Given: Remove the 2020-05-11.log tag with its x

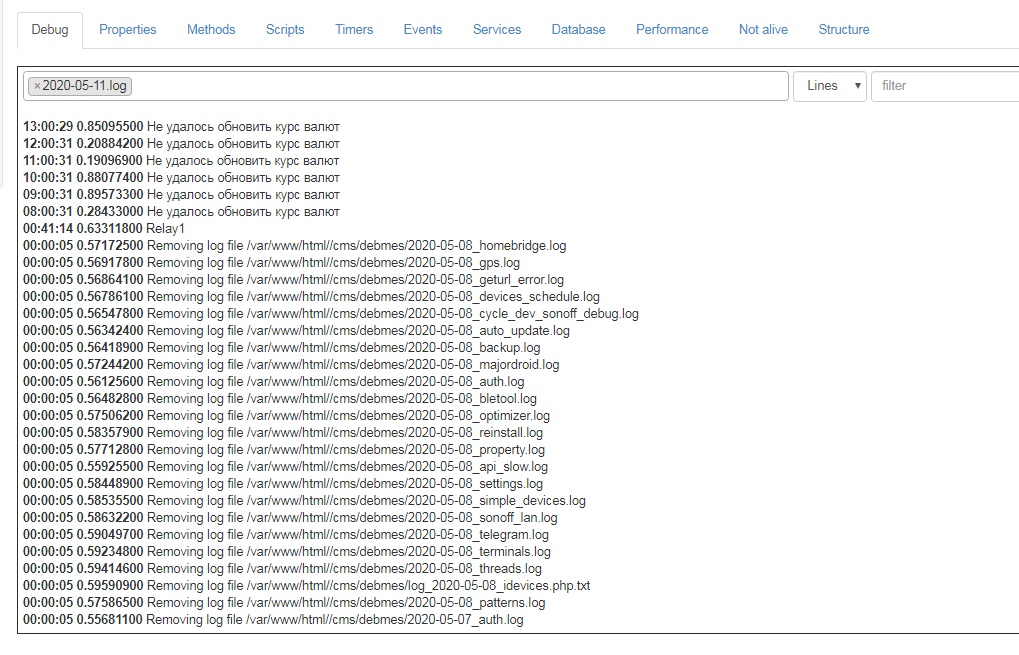Looking at the screenshot, I should [x=37, y=86].
